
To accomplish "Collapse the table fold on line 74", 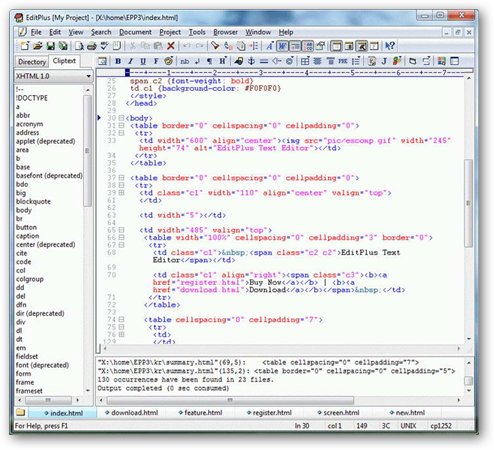I will click(x=121, y=319).
